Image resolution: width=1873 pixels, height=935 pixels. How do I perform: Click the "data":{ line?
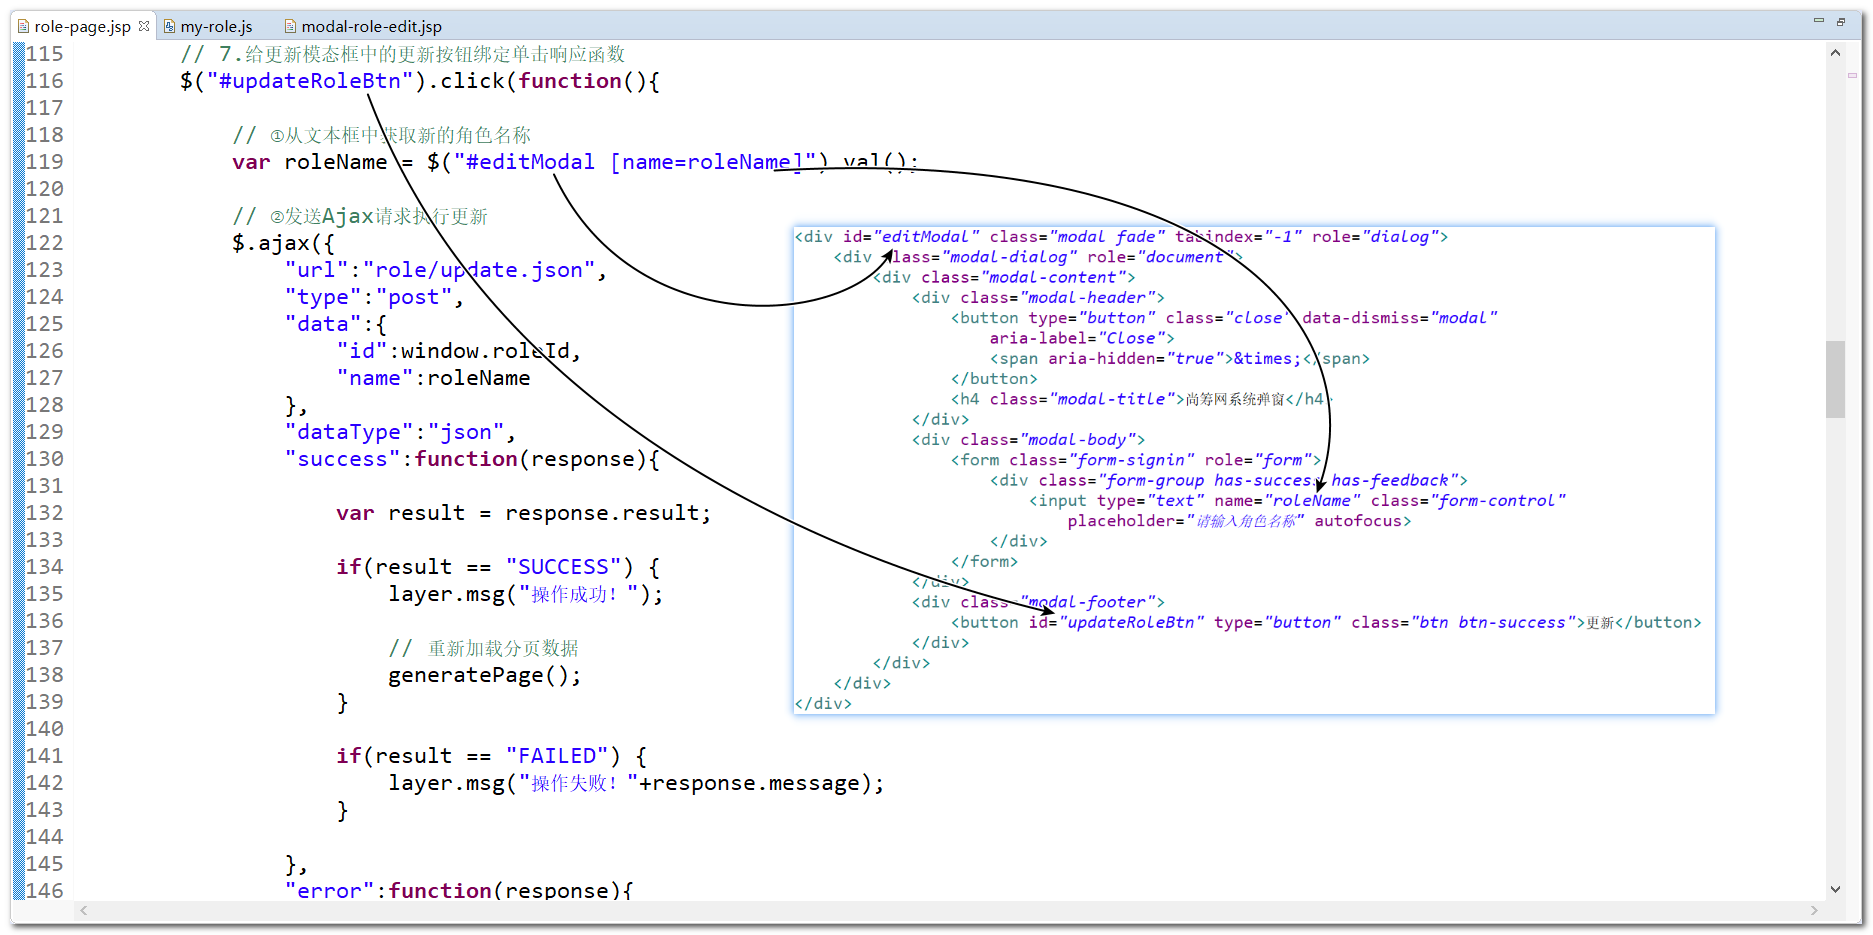335,324
